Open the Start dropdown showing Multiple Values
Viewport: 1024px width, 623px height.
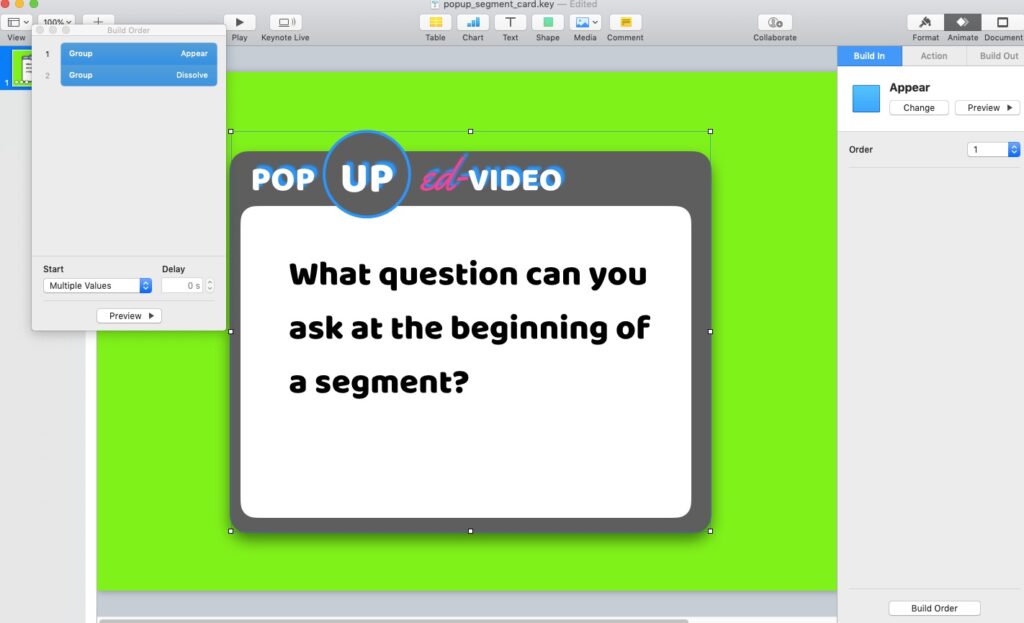coord(97,285)
